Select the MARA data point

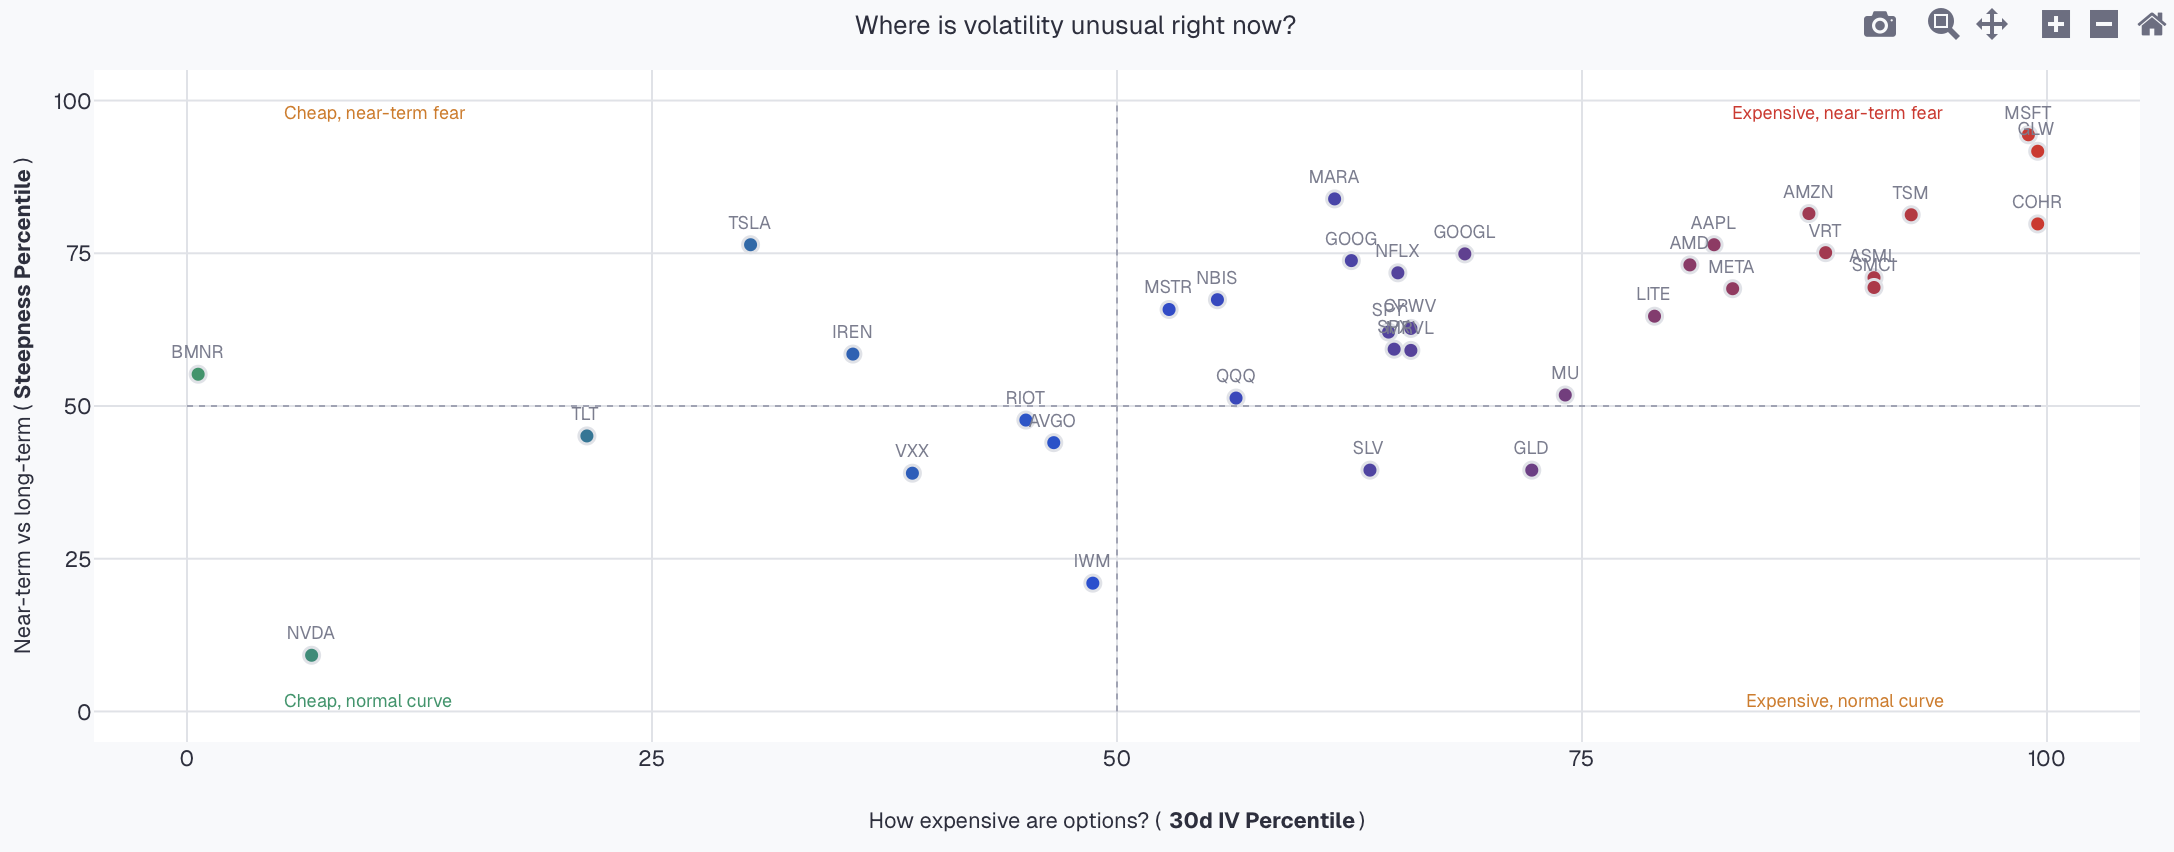1333,198
